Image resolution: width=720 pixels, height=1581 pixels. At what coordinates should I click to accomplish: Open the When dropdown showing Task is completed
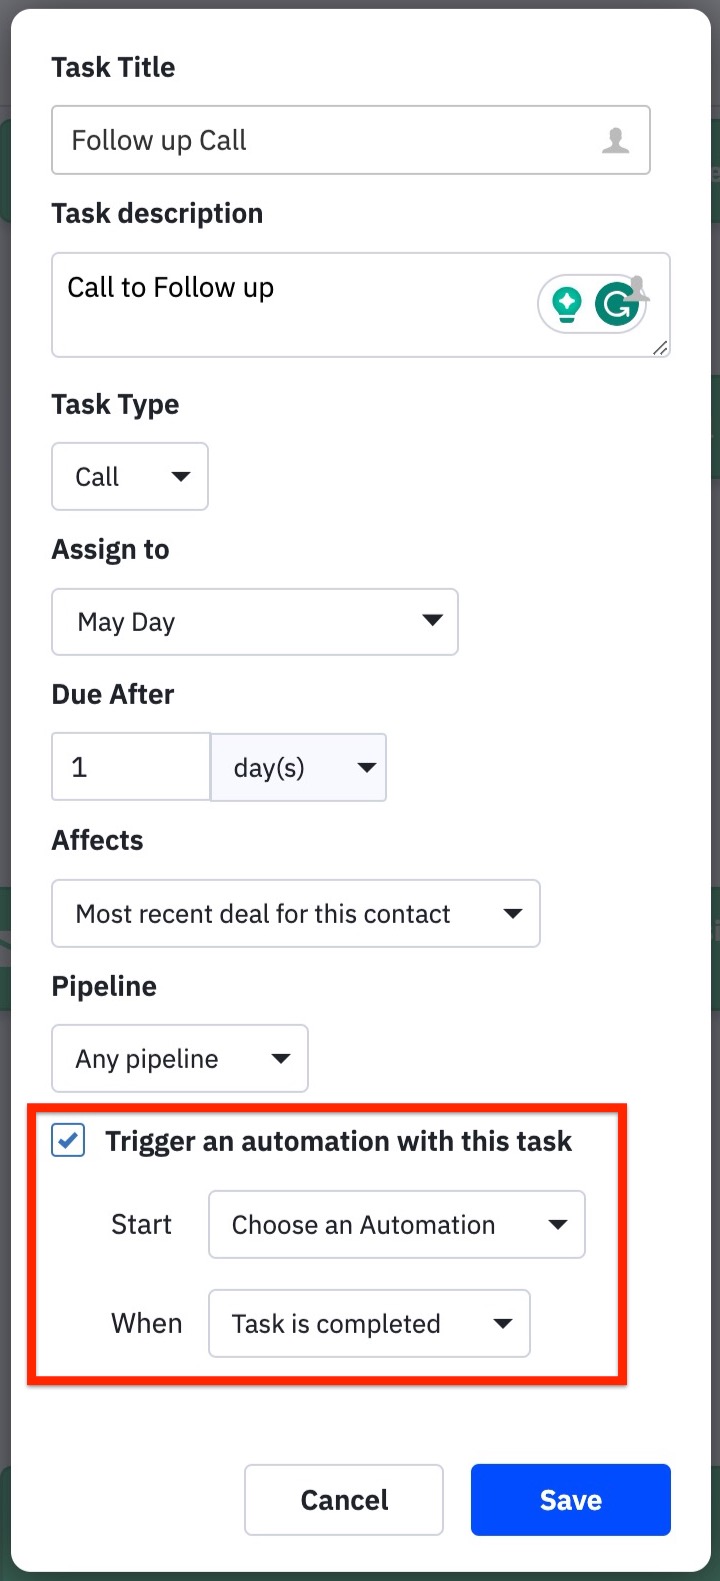[x=368, y=1323]
